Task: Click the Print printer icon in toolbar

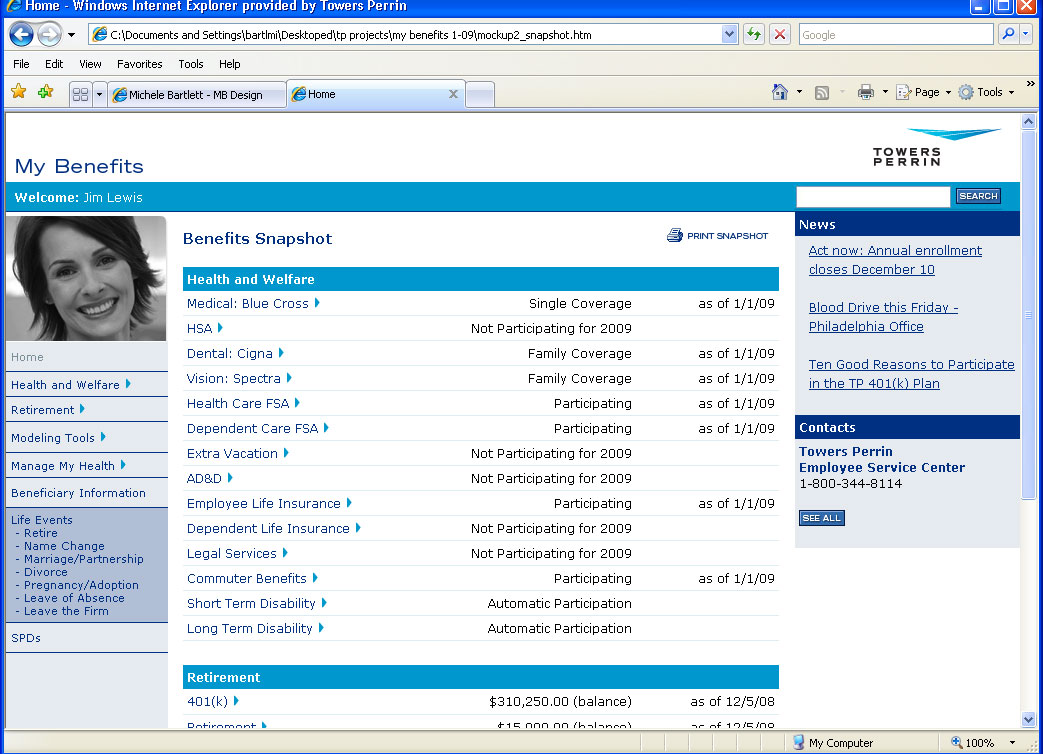Action: pyautogui.click(x=865, y=92)
